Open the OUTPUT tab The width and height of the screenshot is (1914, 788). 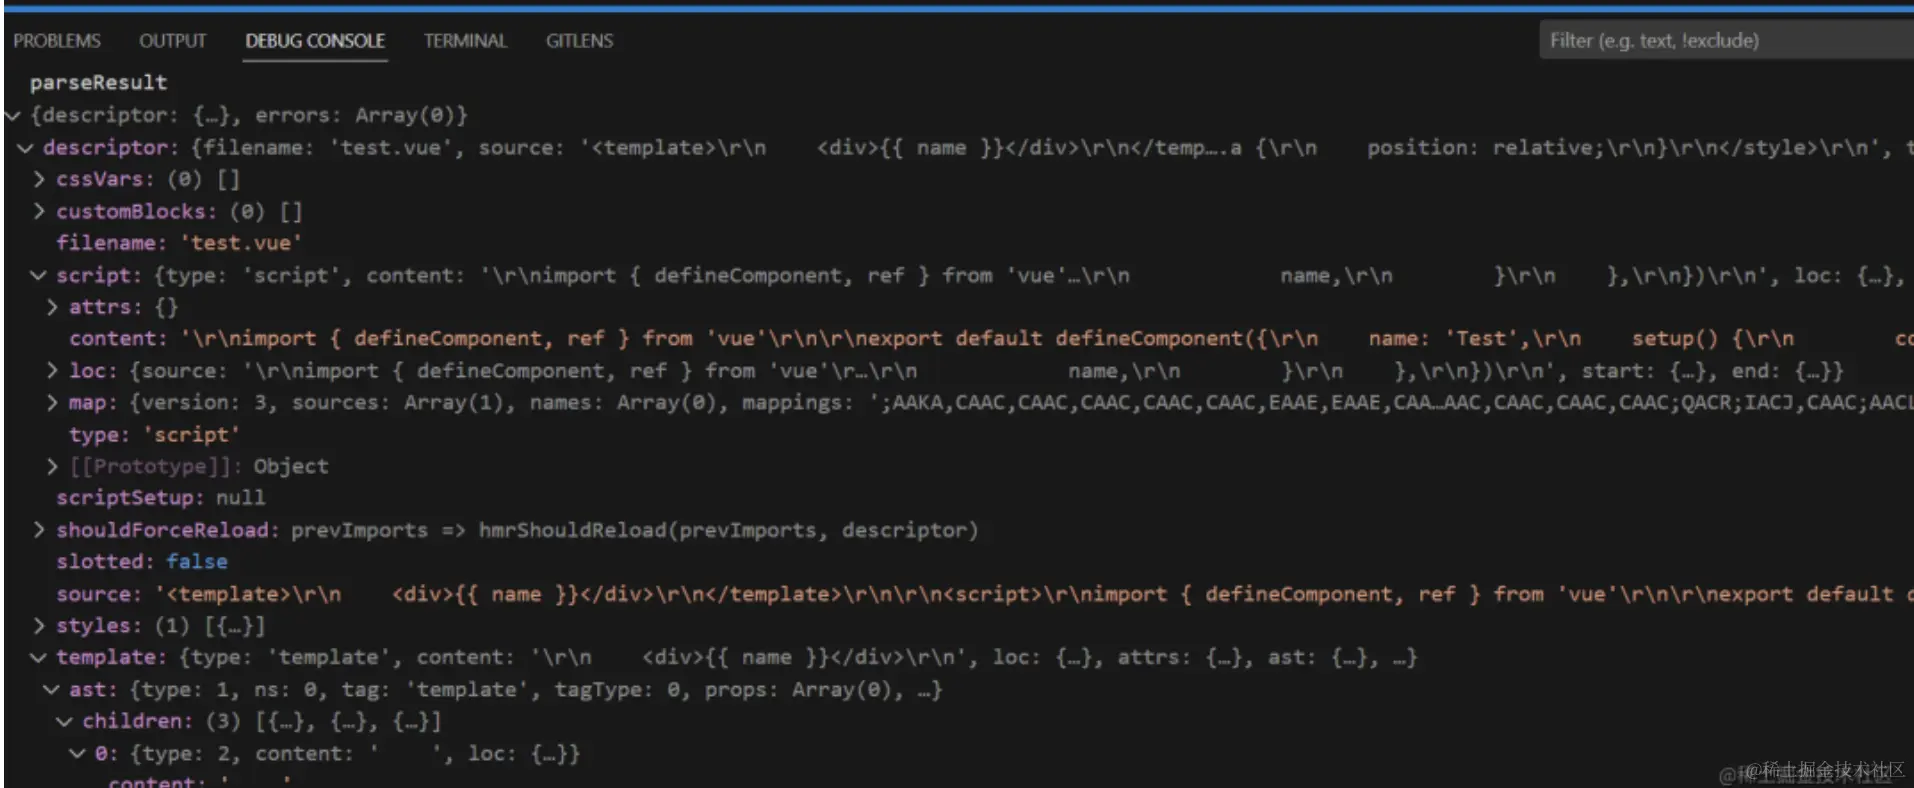coord(173,41)
